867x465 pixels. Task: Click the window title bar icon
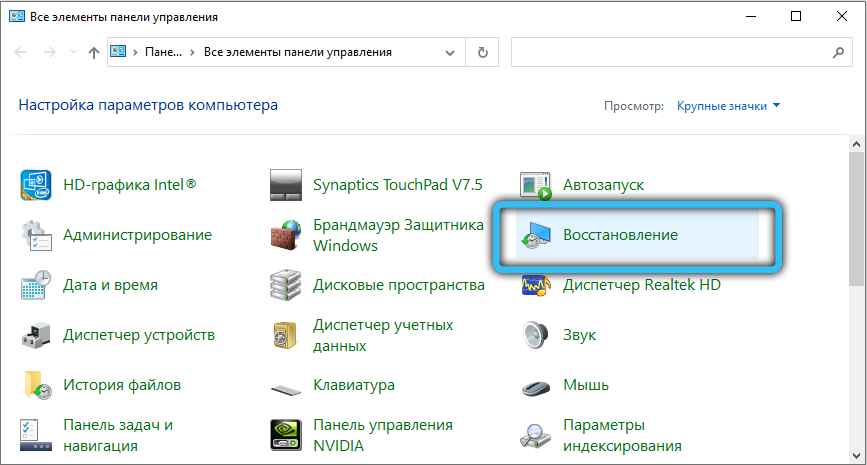pos(17,16)
